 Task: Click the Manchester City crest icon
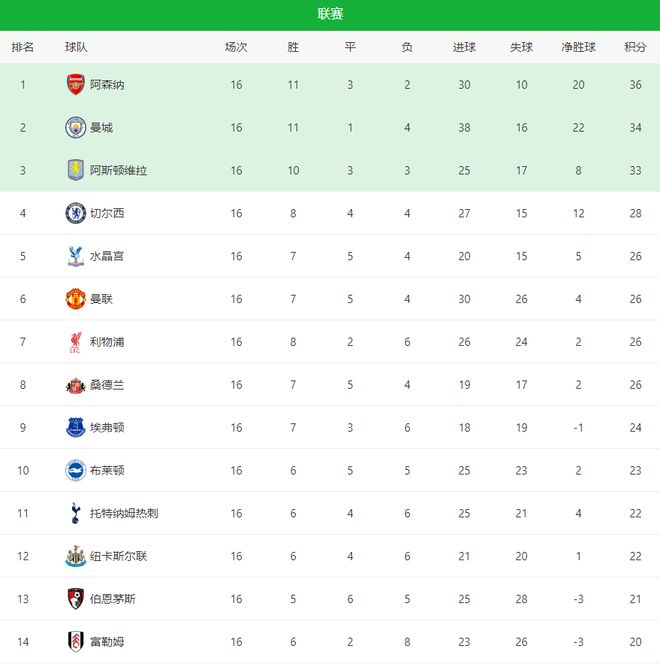[75, 128]
